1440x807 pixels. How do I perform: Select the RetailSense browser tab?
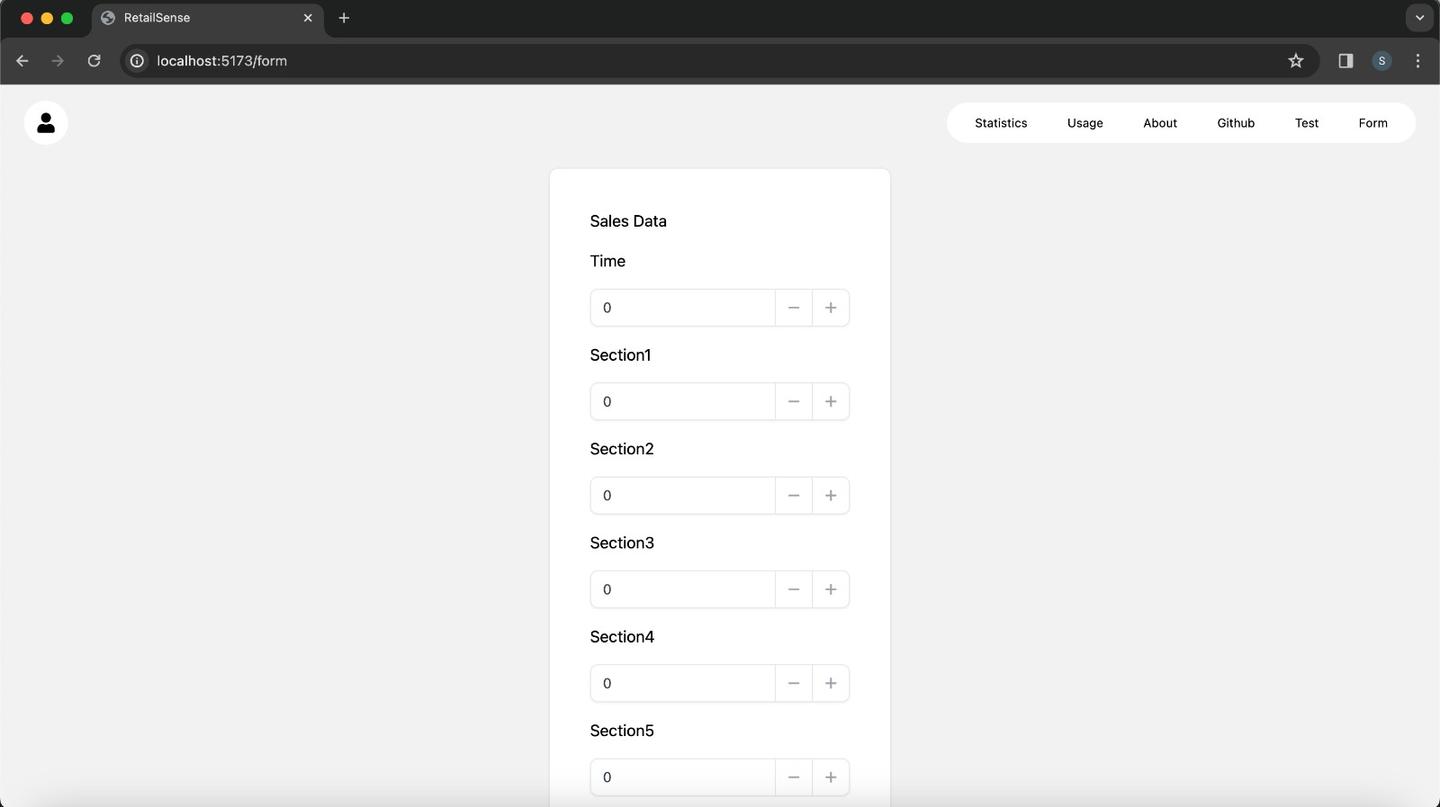point(208,18)
